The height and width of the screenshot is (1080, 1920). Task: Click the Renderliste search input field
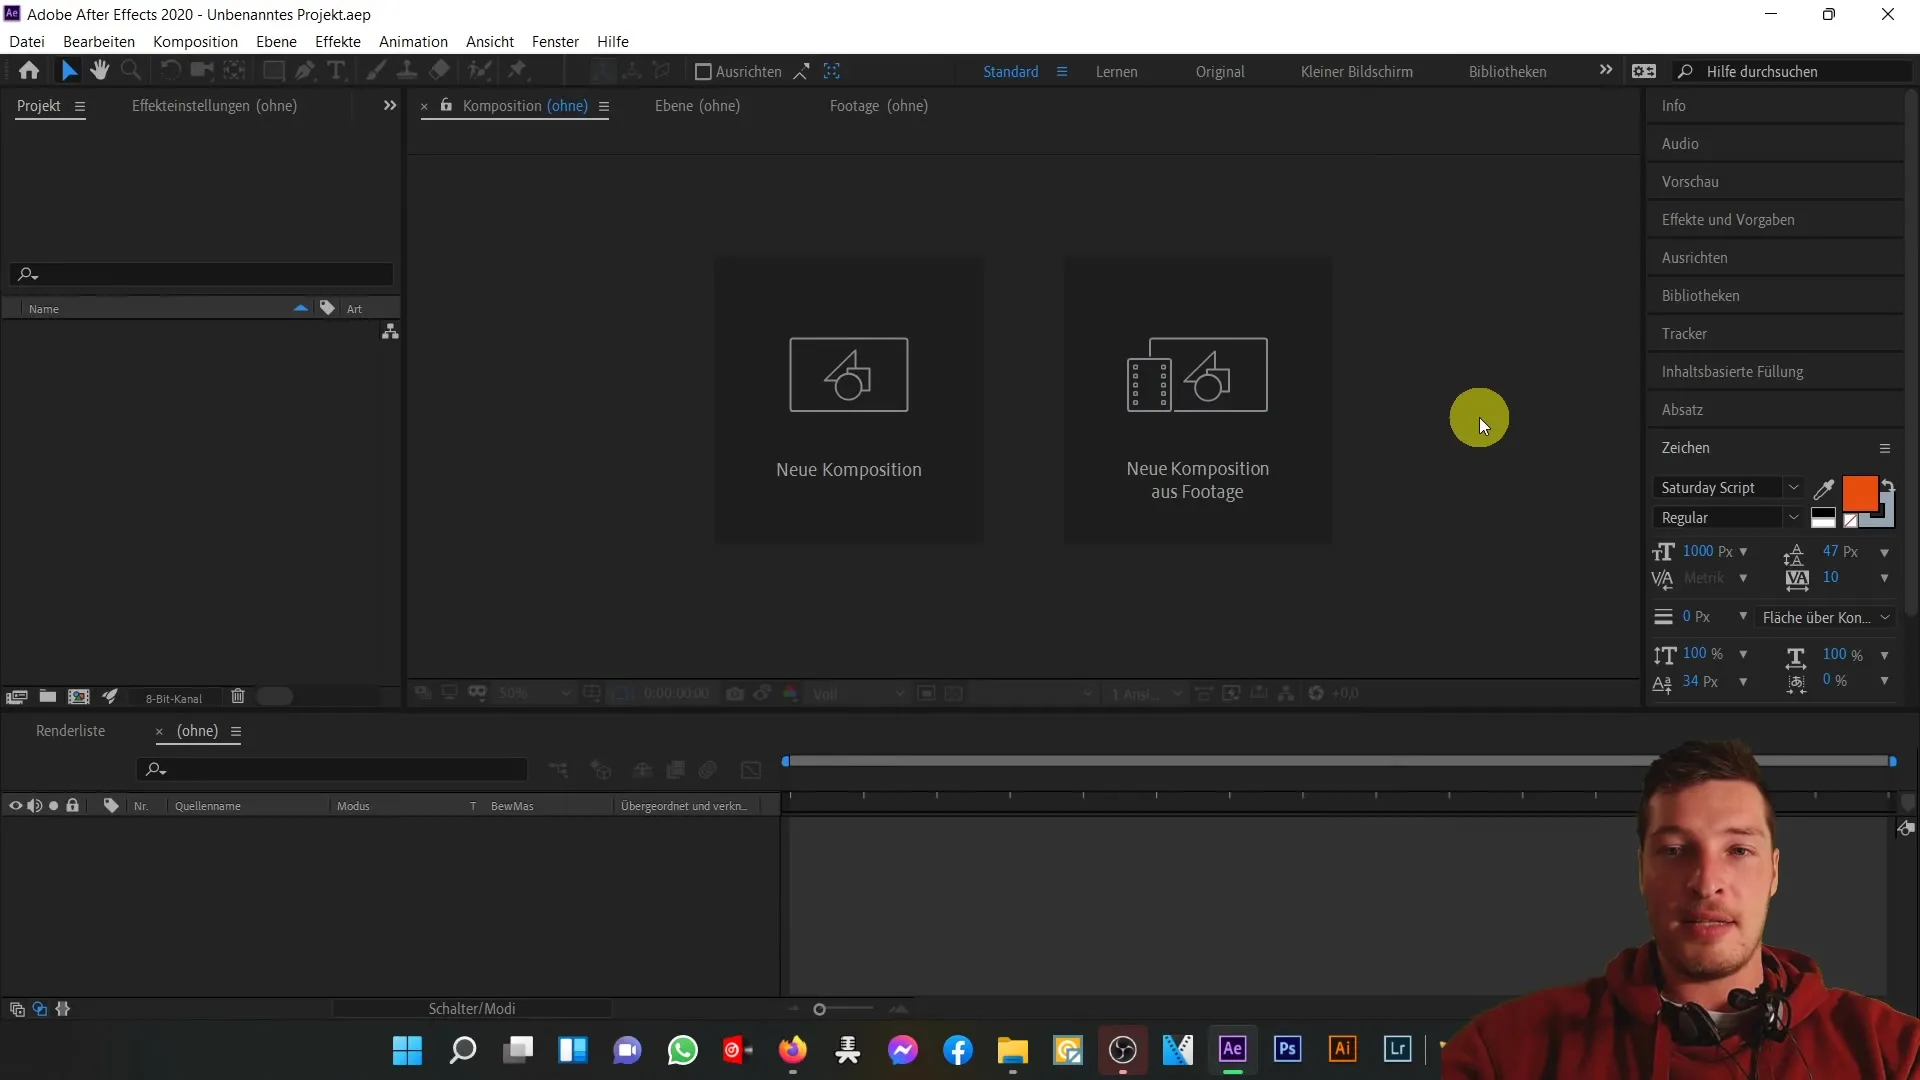[336, 769]
